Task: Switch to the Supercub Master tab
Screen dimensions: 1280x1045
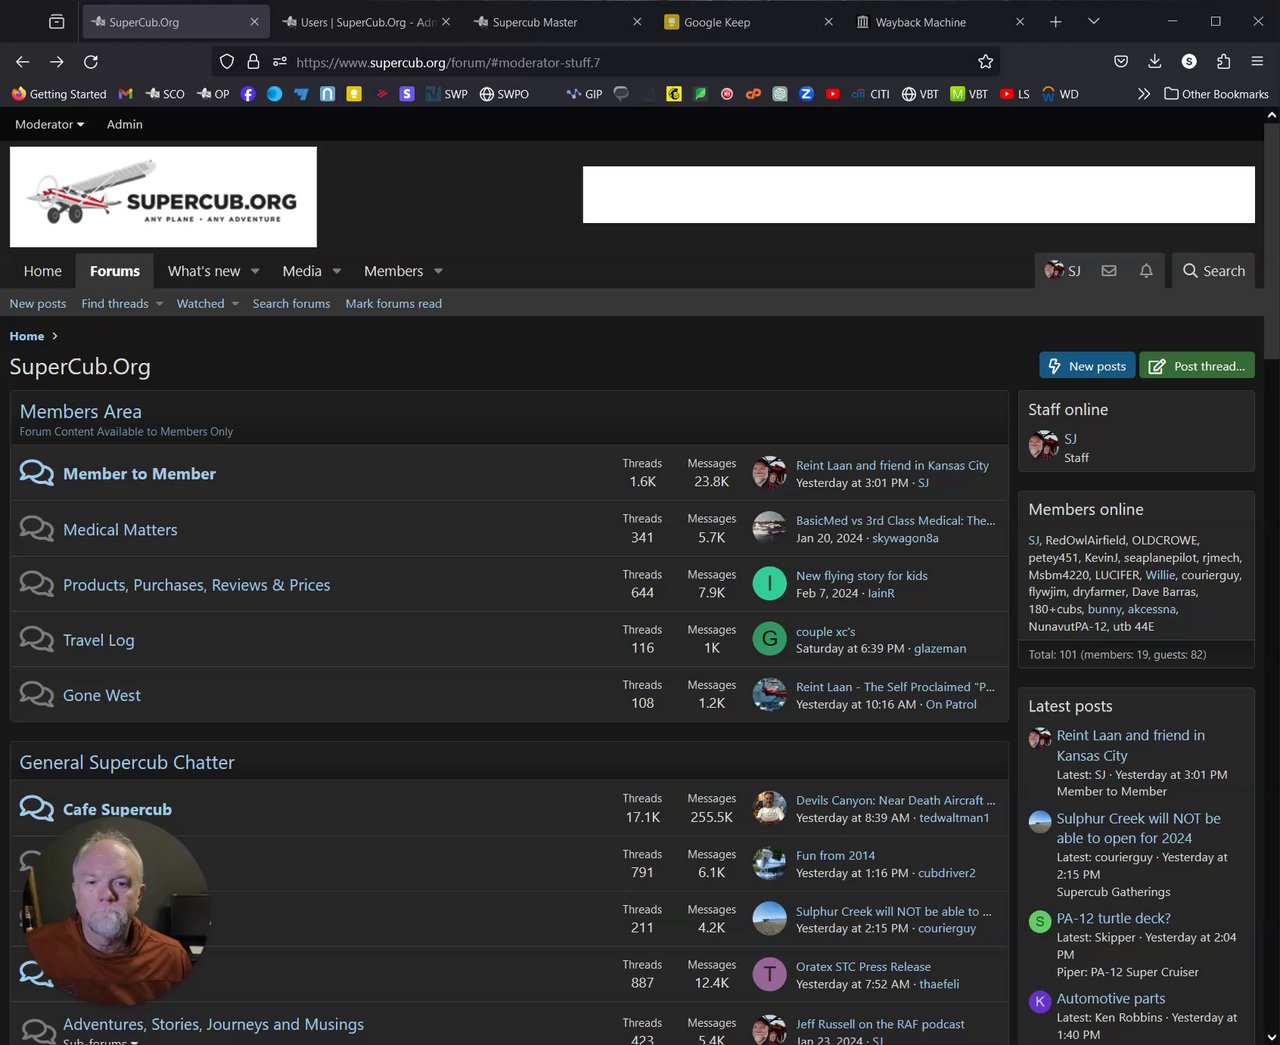Action: click(558, 22)
